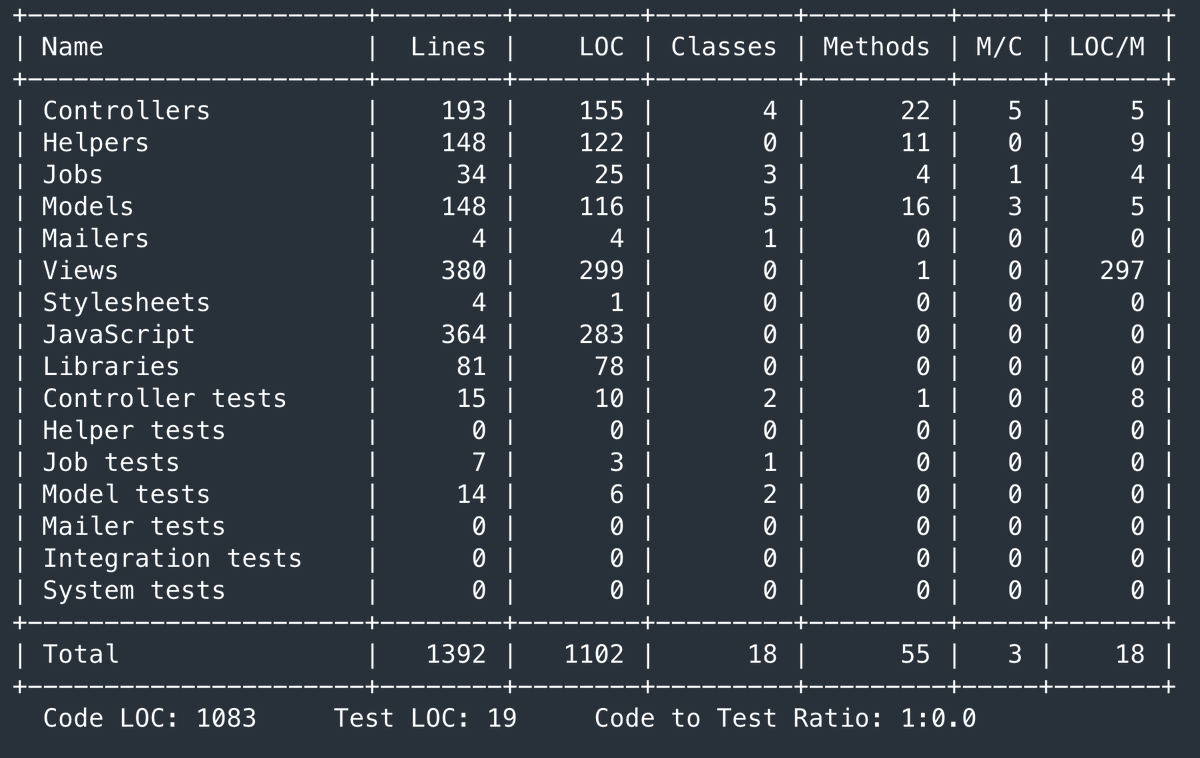Select the "M/C" column header

click(x=999, y=47)
